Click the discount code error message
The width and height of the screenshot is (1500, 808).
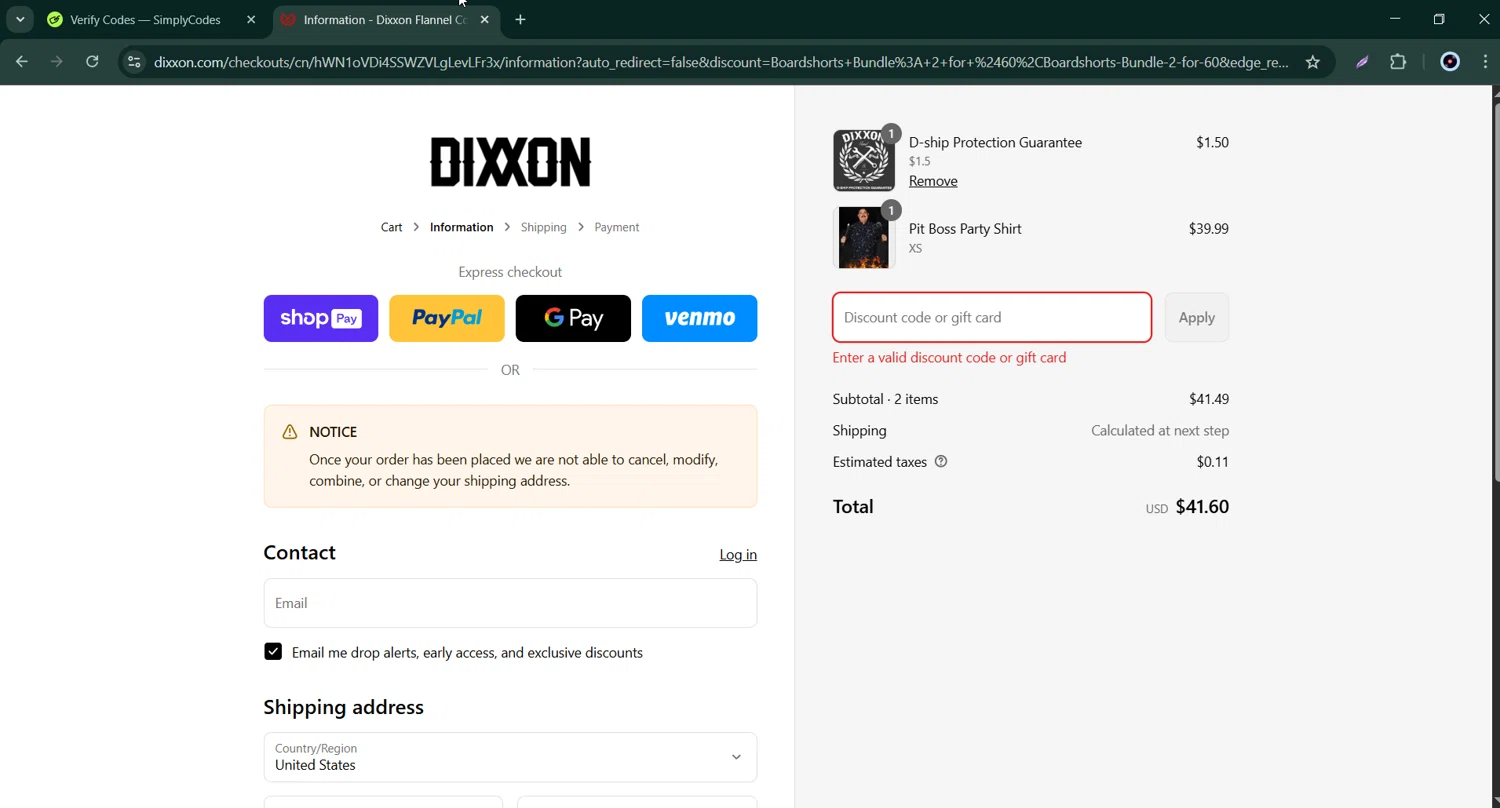point(949,357)
